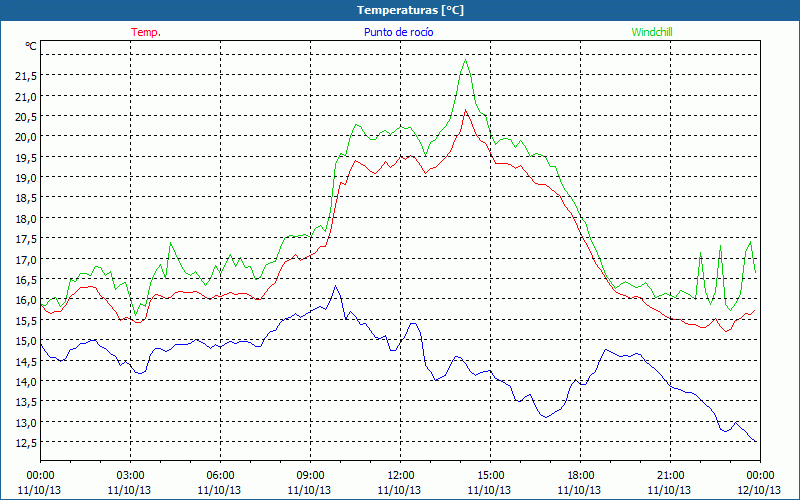
Task: Click the red Temp. peak near 14:00
Action: click(x=465, y=110)
